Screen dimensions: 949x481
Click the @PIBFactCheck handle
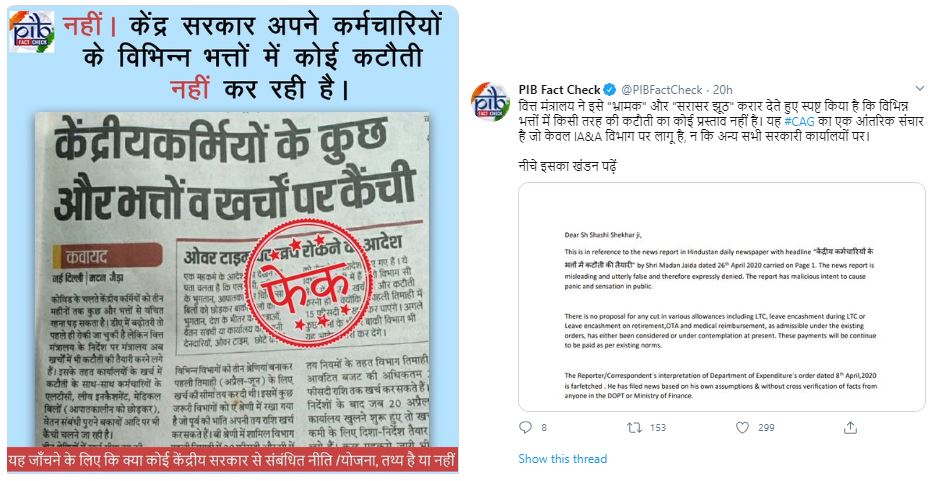[x=662, y=90]
